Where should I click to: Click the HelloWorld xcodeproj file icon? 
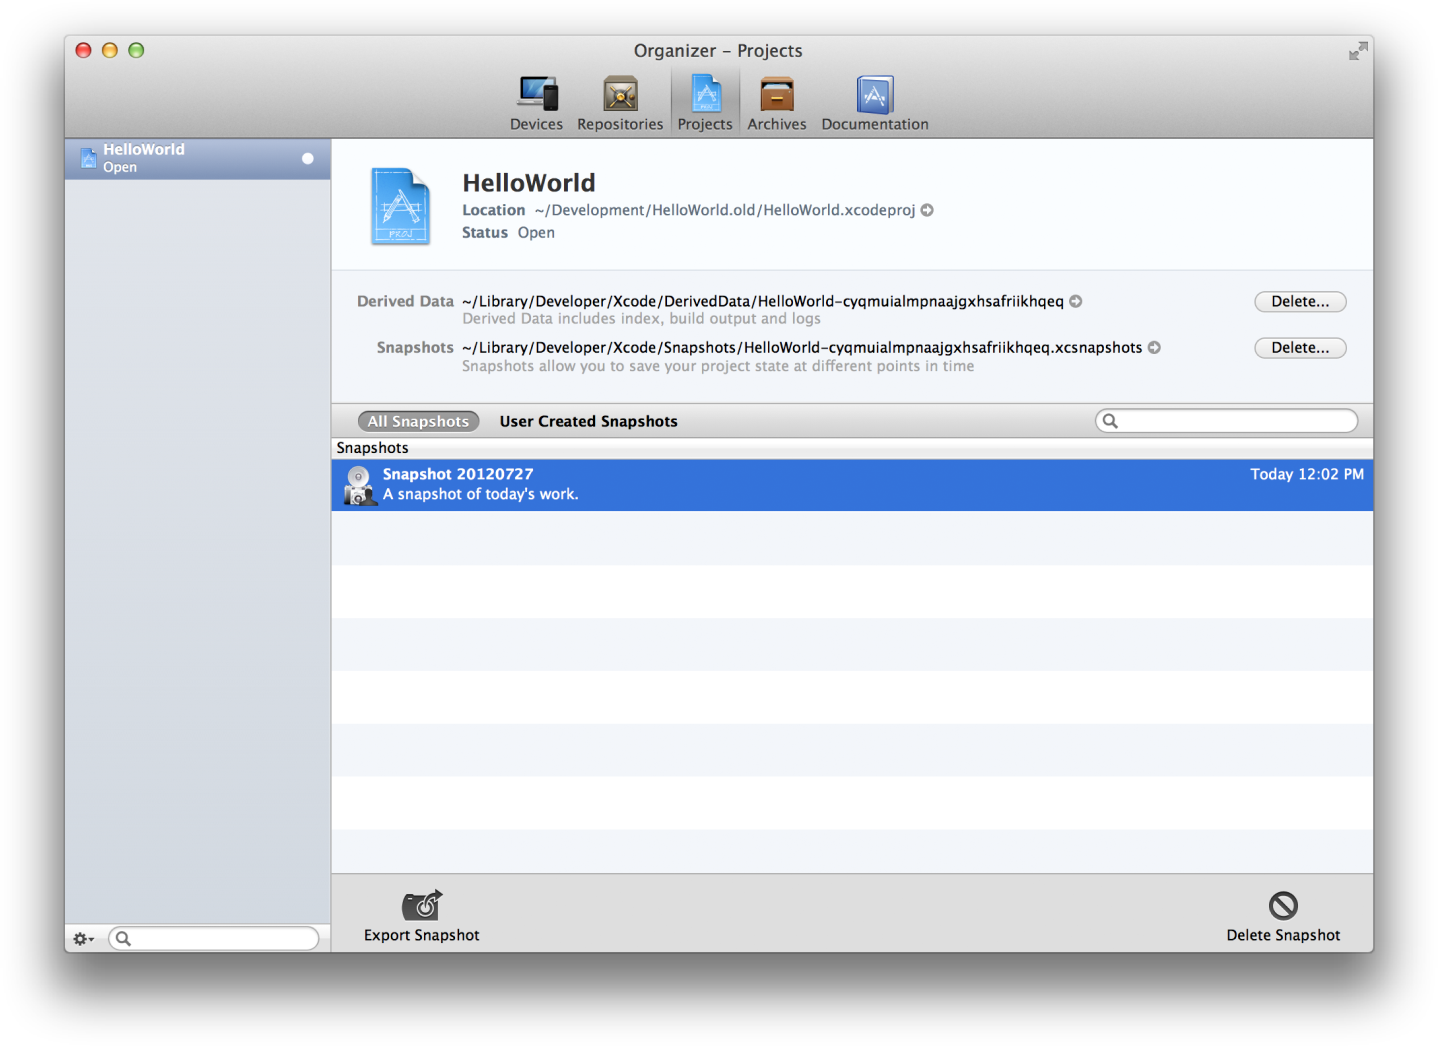click(401, 206)
